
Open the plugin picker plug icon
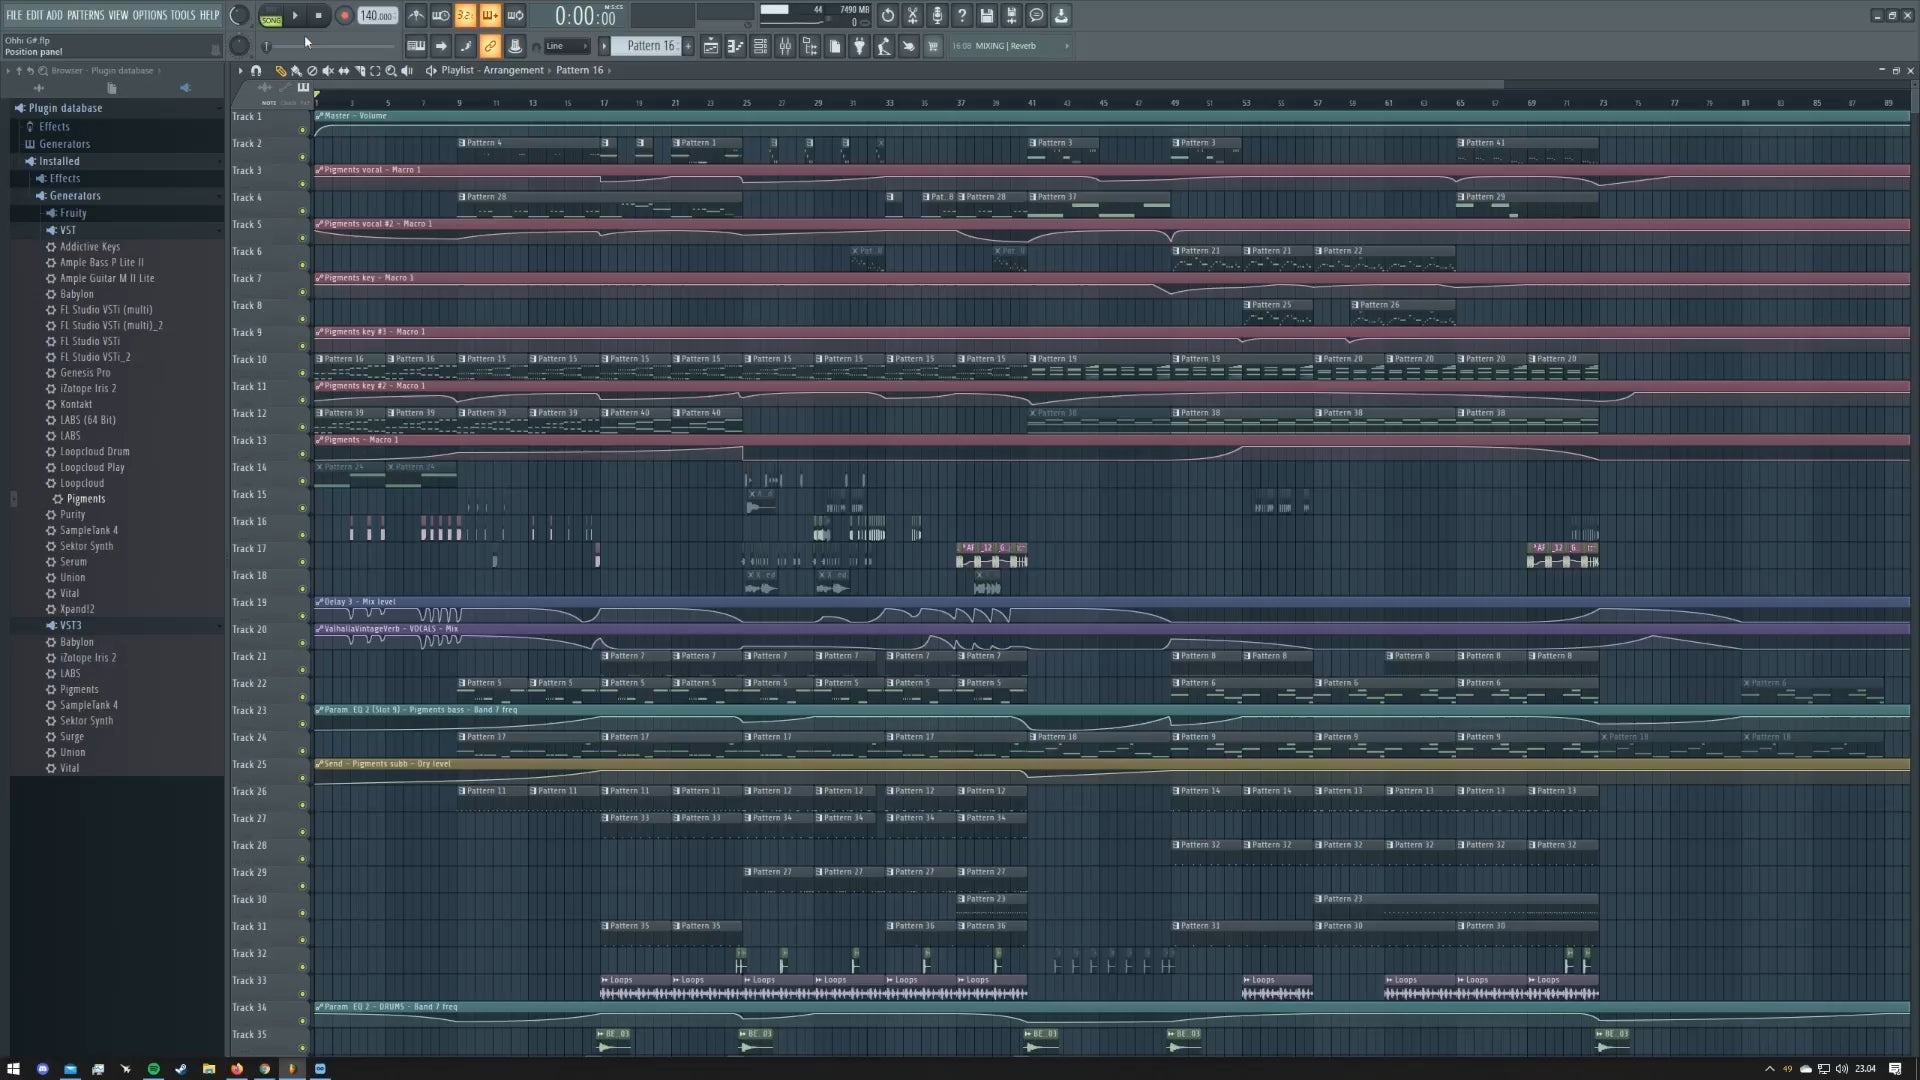point(859,46)
